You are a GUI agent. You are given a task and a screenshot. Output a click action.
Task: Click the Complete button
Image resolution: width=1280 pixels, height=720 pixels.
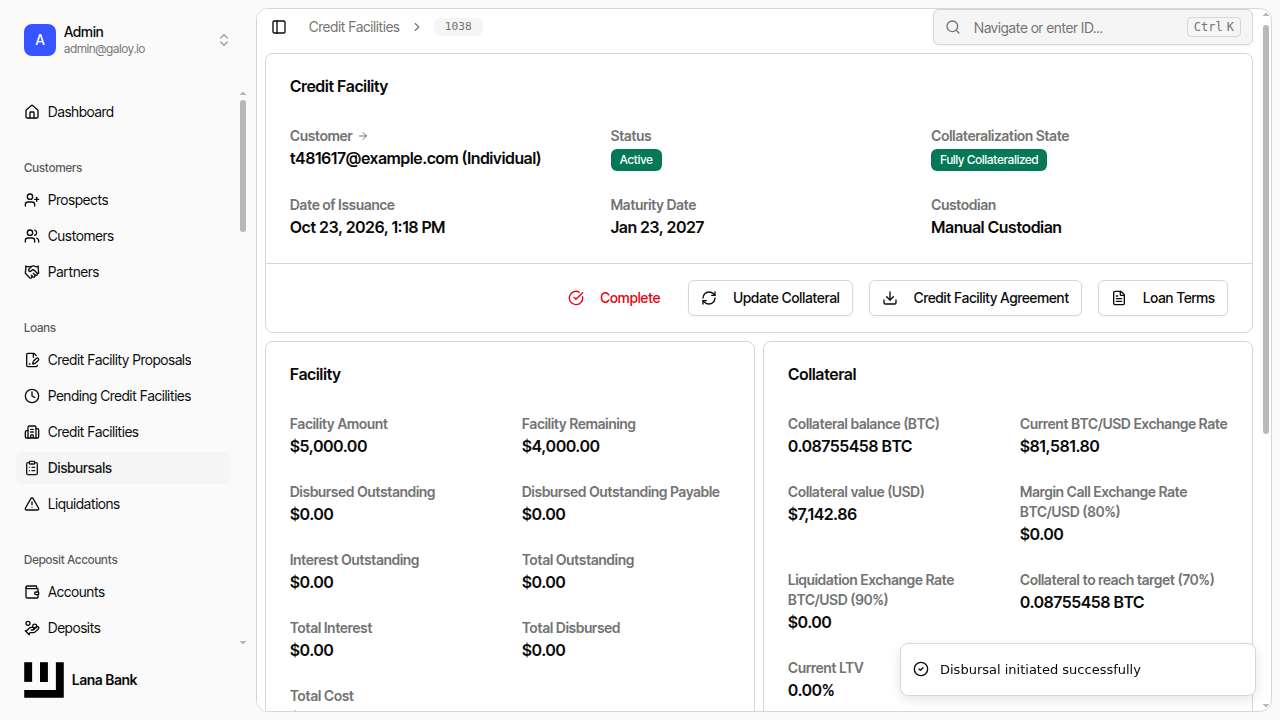[614, 298]
